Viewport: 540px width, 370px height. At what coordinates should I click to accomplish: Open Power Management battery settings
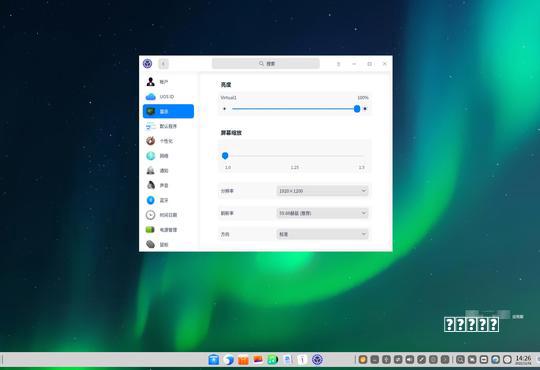168,230
